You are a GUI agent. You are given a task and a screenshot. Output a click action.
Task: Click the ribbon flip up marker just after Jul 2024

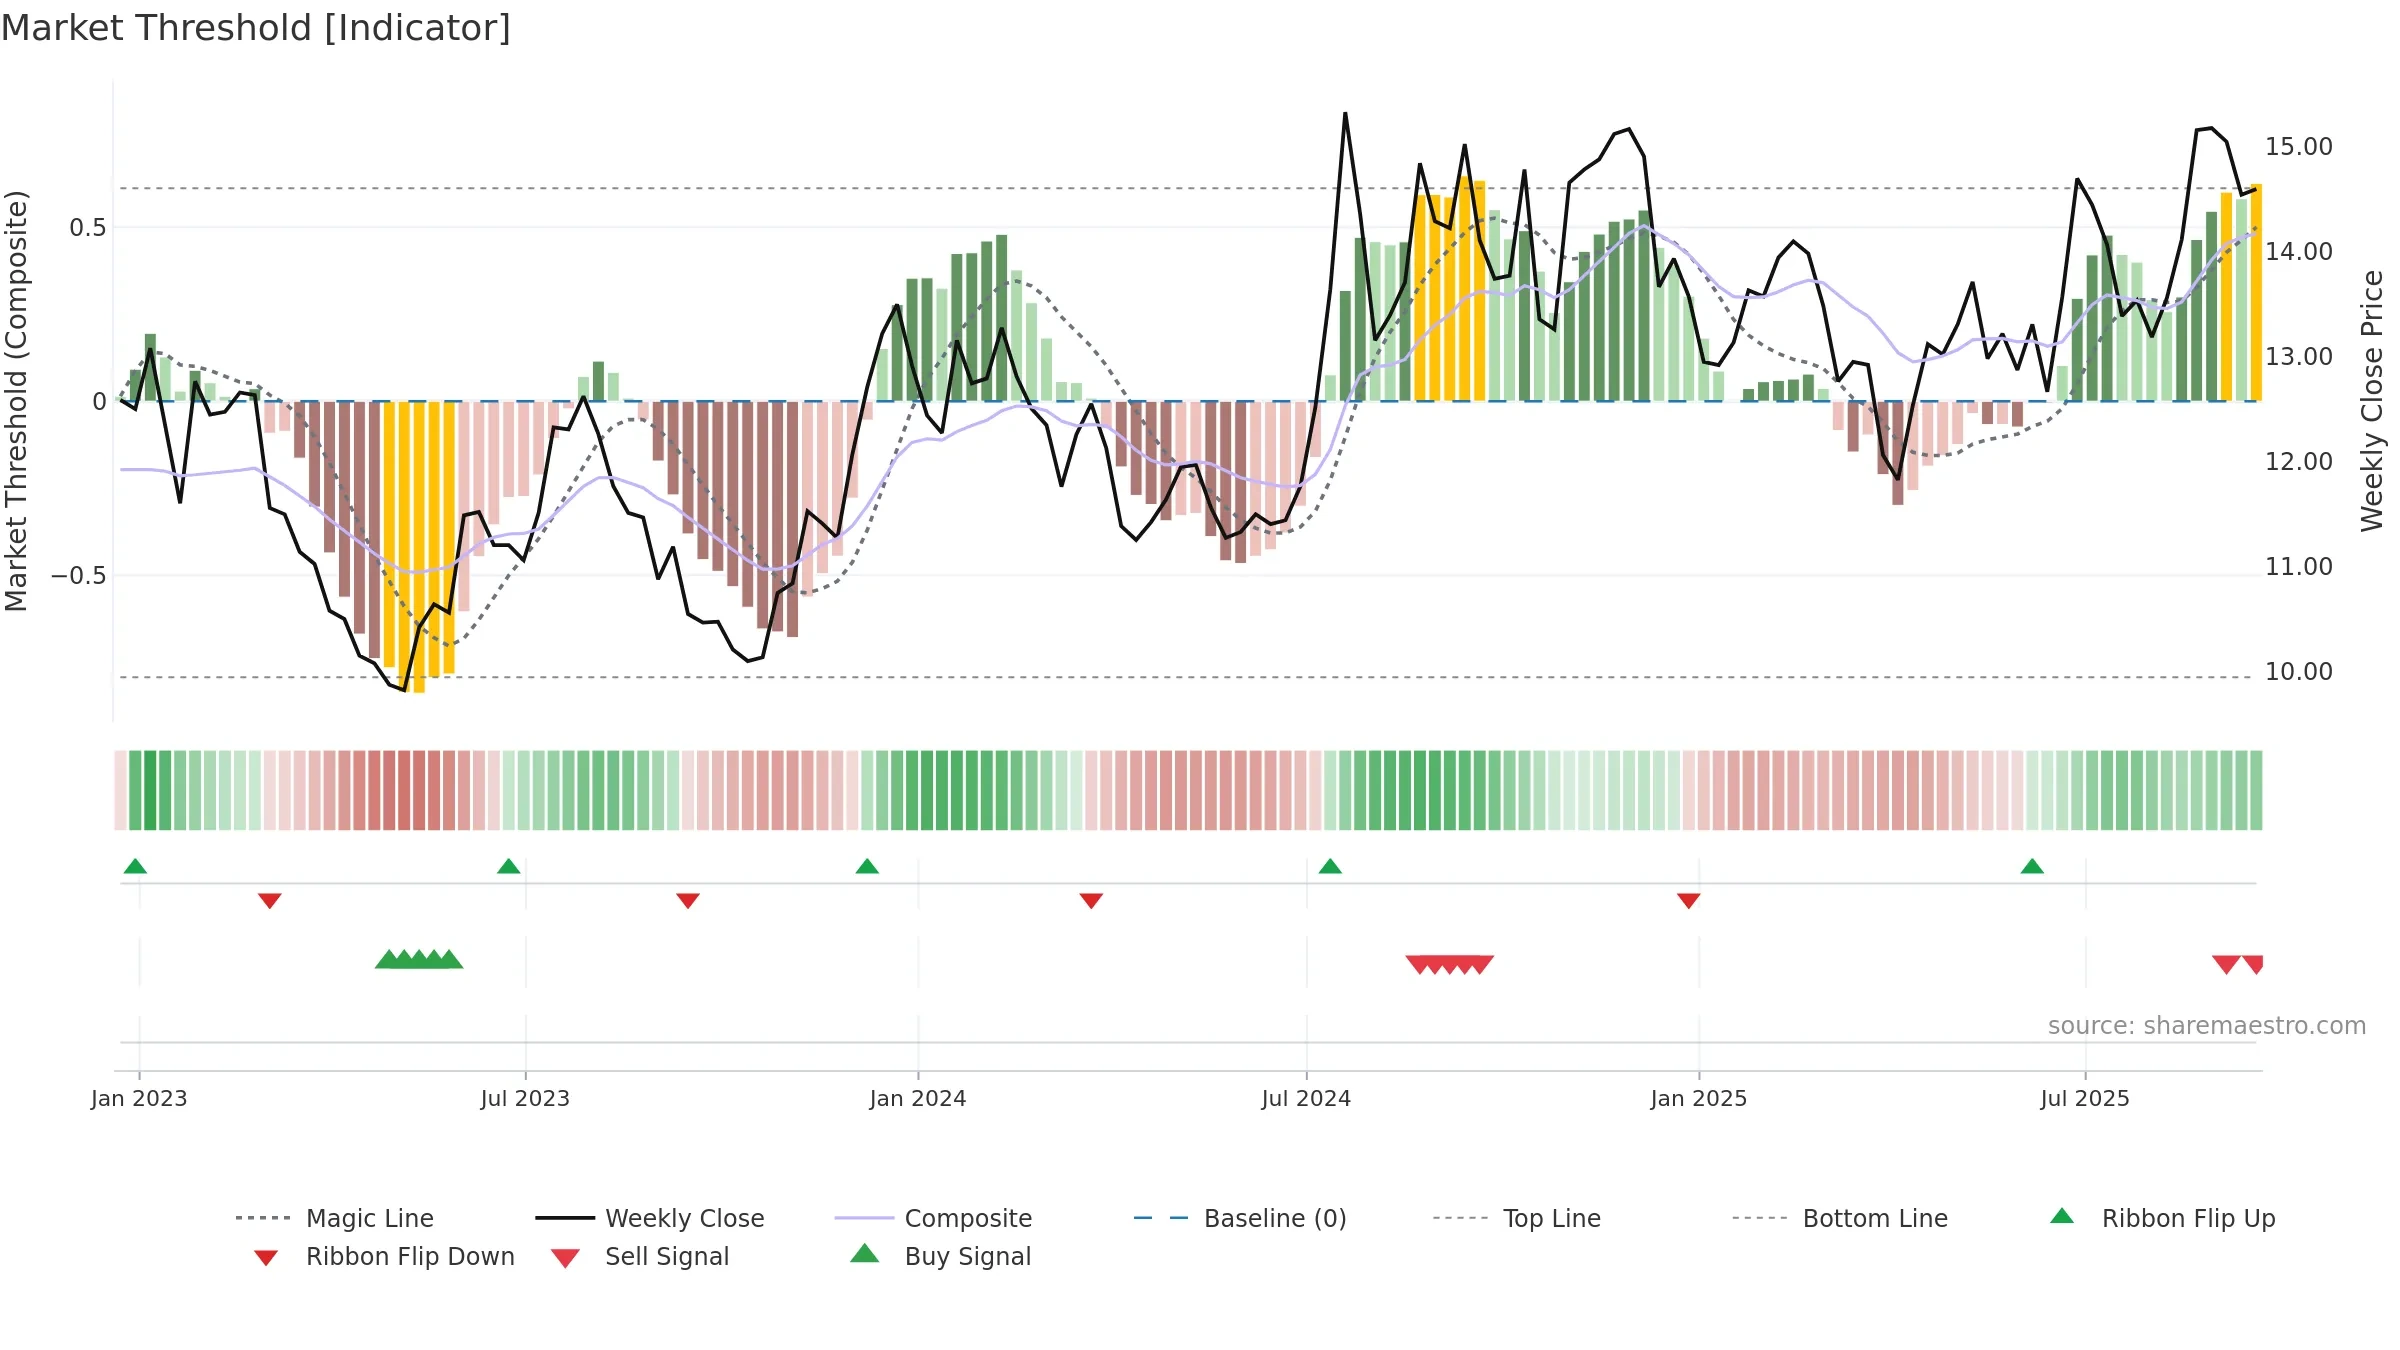pyautogui.click(x=1330, y=866)
